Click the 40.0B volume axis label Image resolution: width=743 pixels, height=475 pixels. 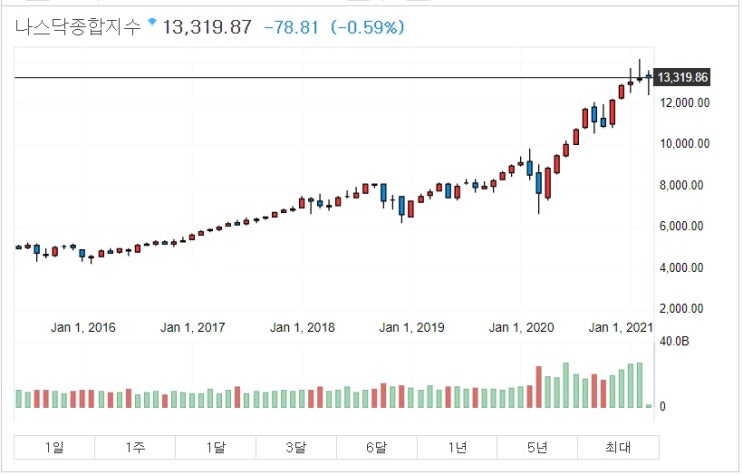pyautogui.click(x=674, y=341)
